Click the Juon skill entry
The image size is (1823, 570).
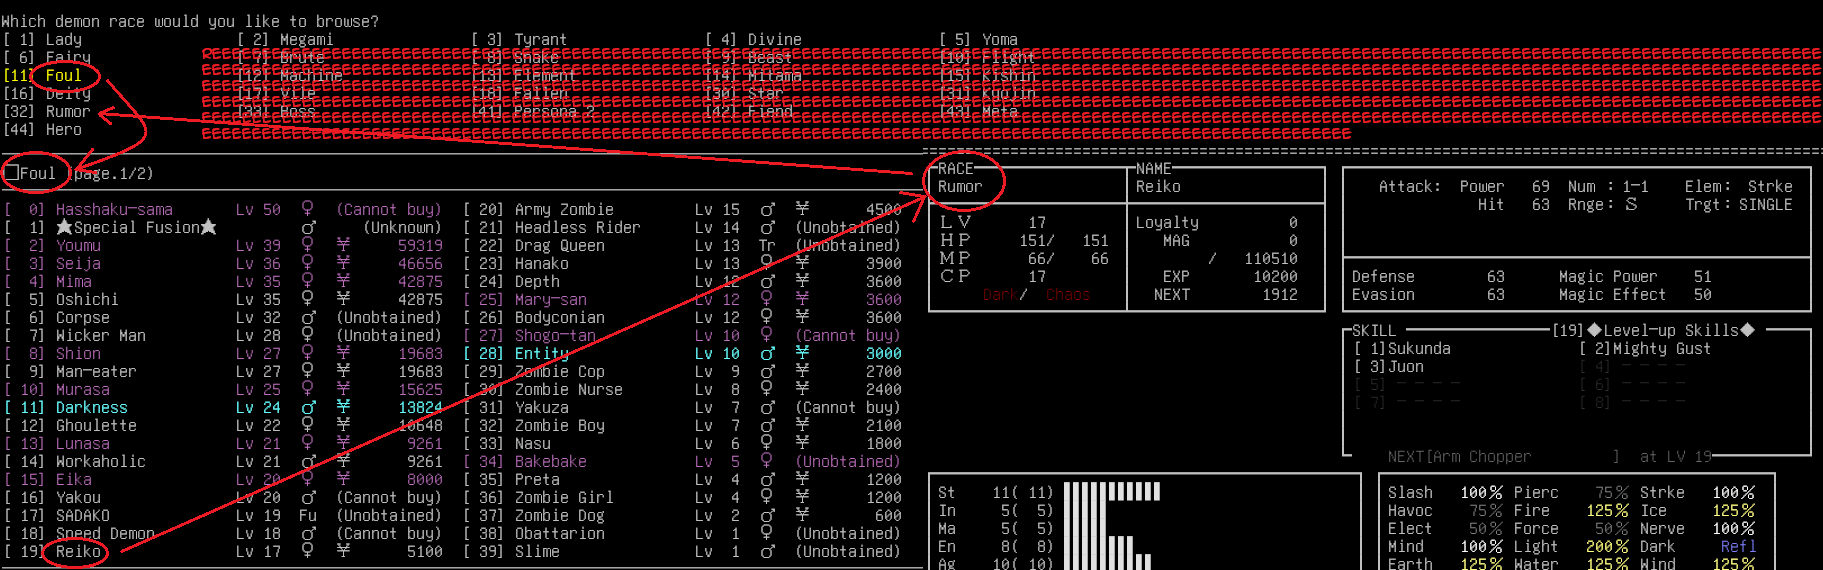pyautogui.click(x=1389, y=367)
